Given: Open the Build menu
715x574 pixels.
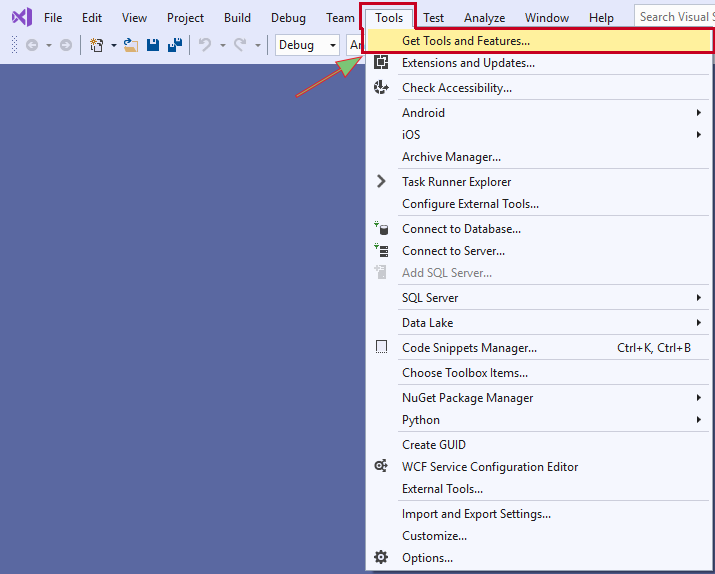Looking at the screenshot, I should click(x=237, y=18).
